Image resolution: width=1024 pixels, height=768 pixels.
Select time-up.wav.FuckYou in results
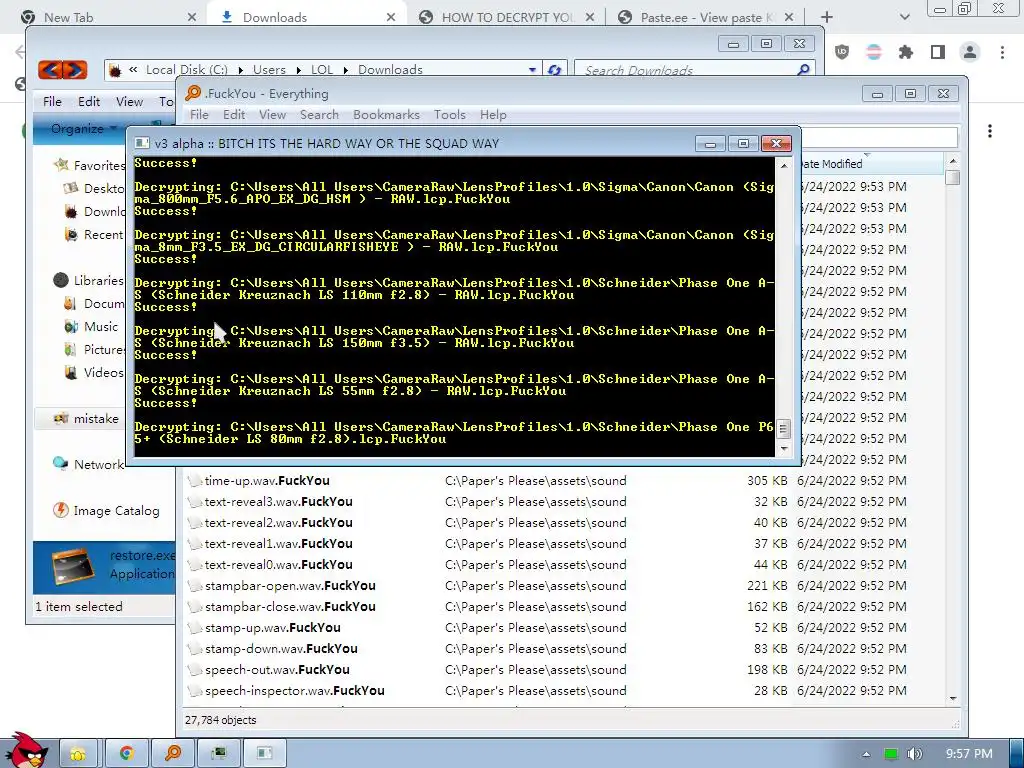267,481
